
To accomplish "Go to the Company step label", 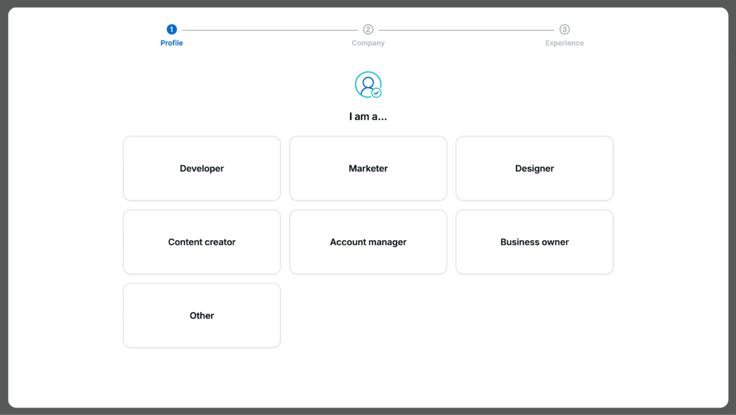I will click(368, 43).
